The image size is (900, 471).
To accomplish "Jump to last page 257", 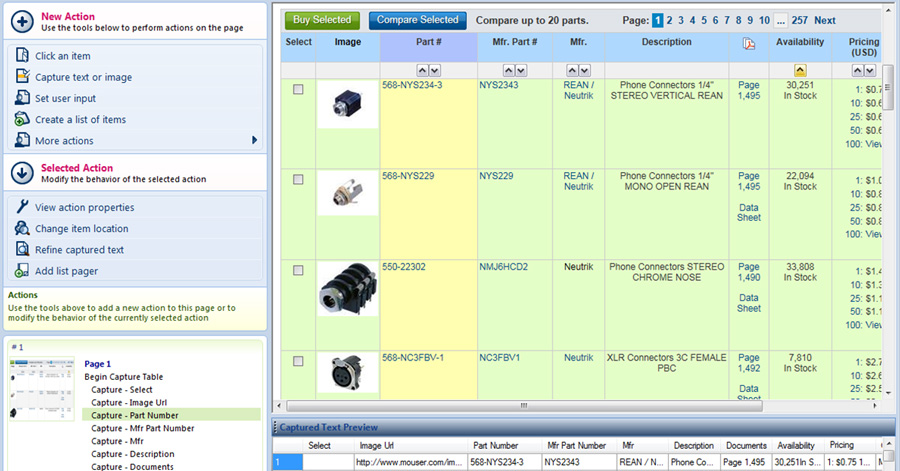I will (800, 20).
